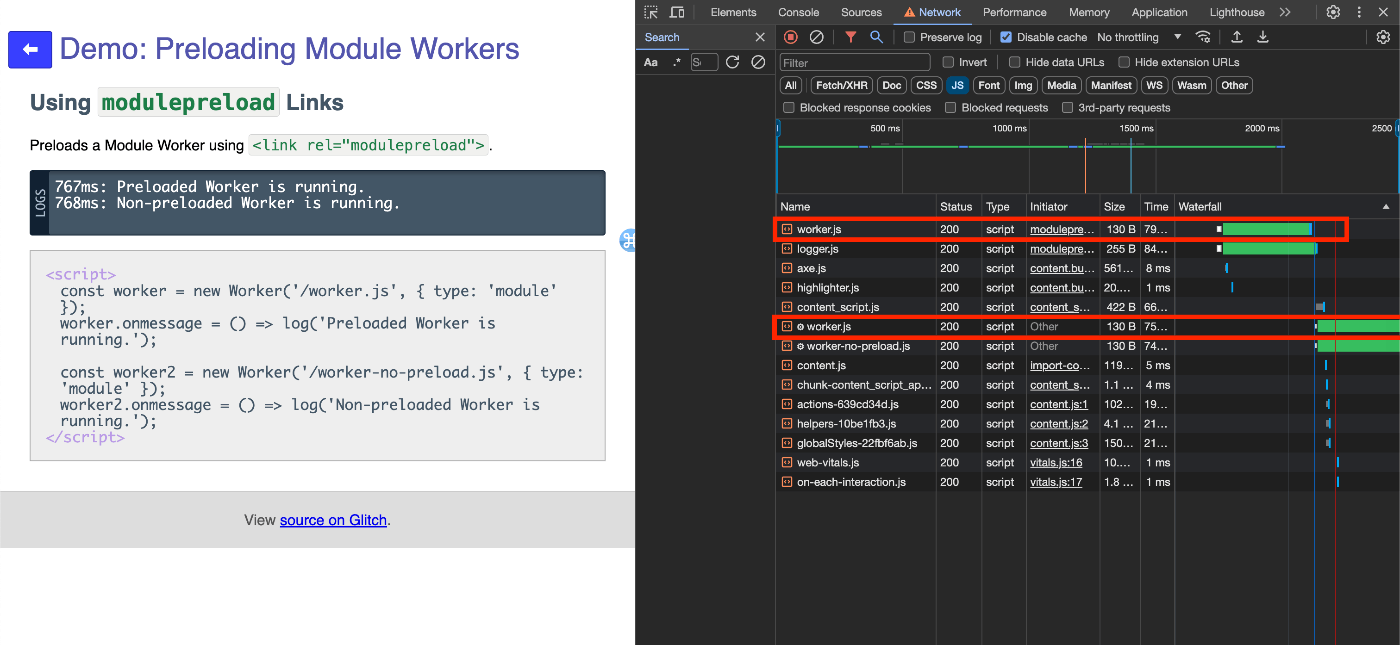Sort by the Time column header
The image size is (1400, 645).
[1157, 207]
